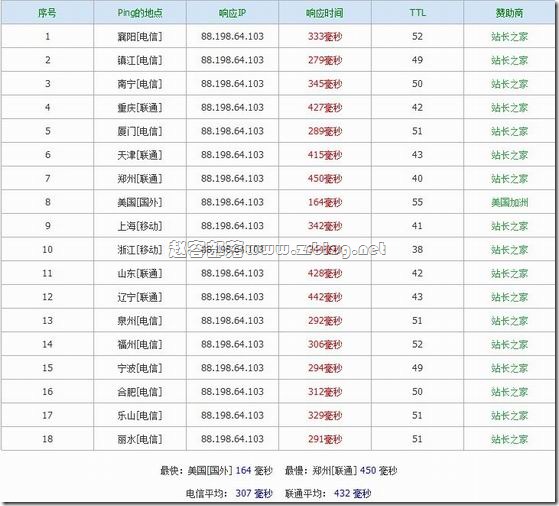
Task: Click 站长之家 link in the 合肥[电信] row
Action: tap(509, 392)
